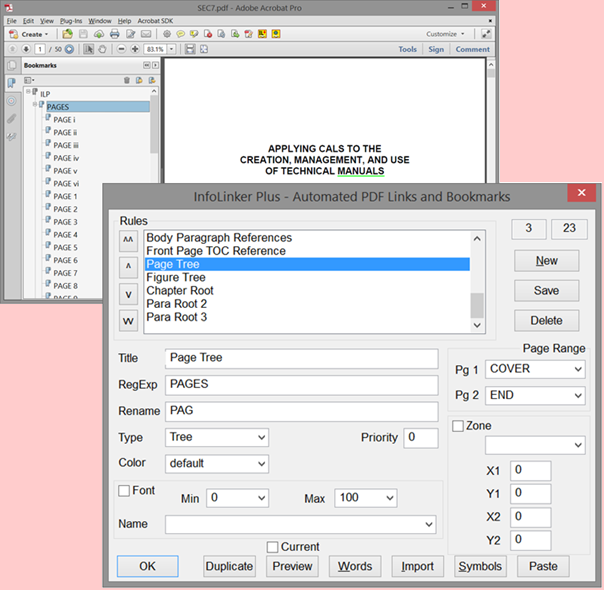
Task: Click the Words button
Action: (x=355, y=566)
